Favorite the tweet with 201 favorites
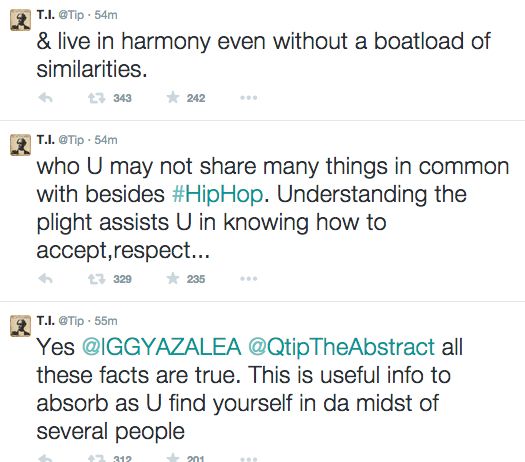 coord(173,457)
